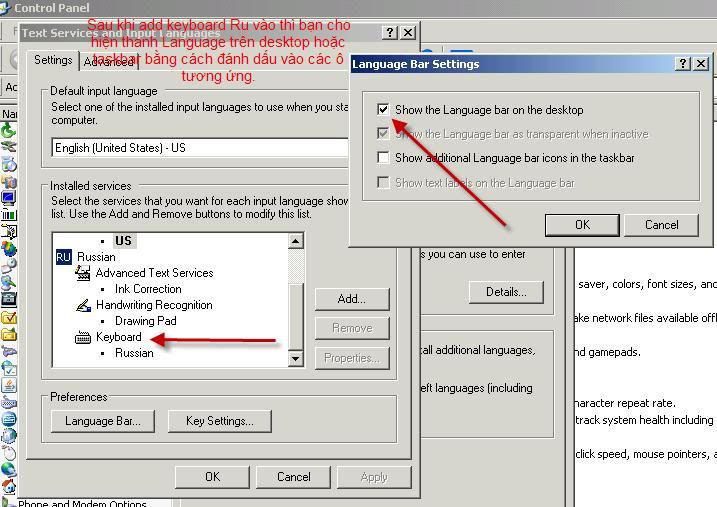This screenshot has height=507, width=717.
Task: Uncheck Show the Language bar on the desktop
Action: point(383,110)
